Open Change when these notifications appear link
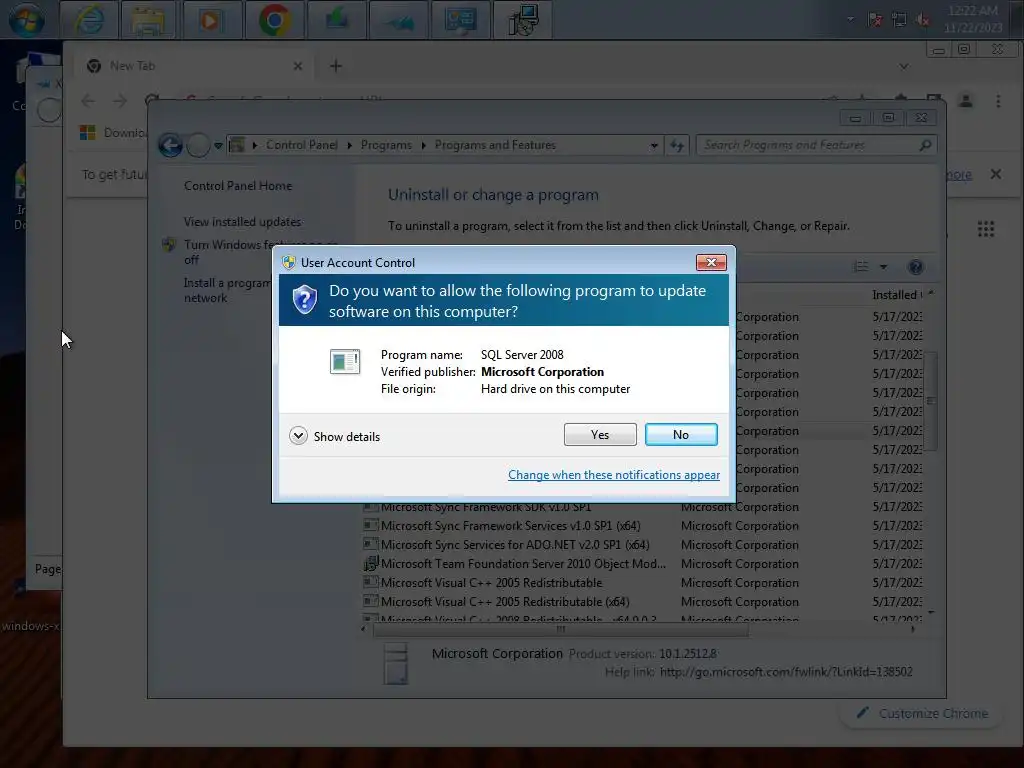Viewport: 1024px width, 768px height. click(614, 475)
